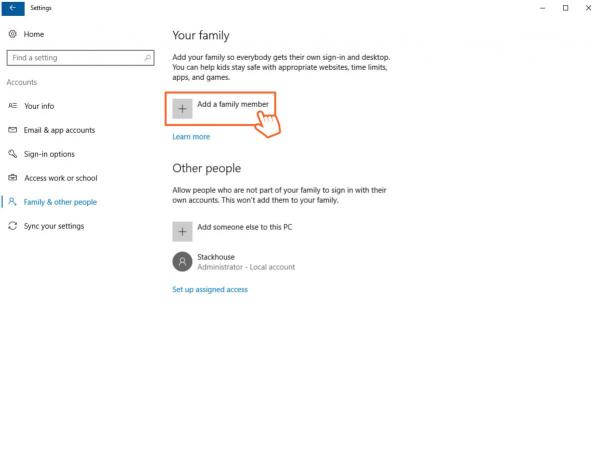Screen dimensions: 600x466
Task: Click the search magnifier icon
Action: (148, 58)
